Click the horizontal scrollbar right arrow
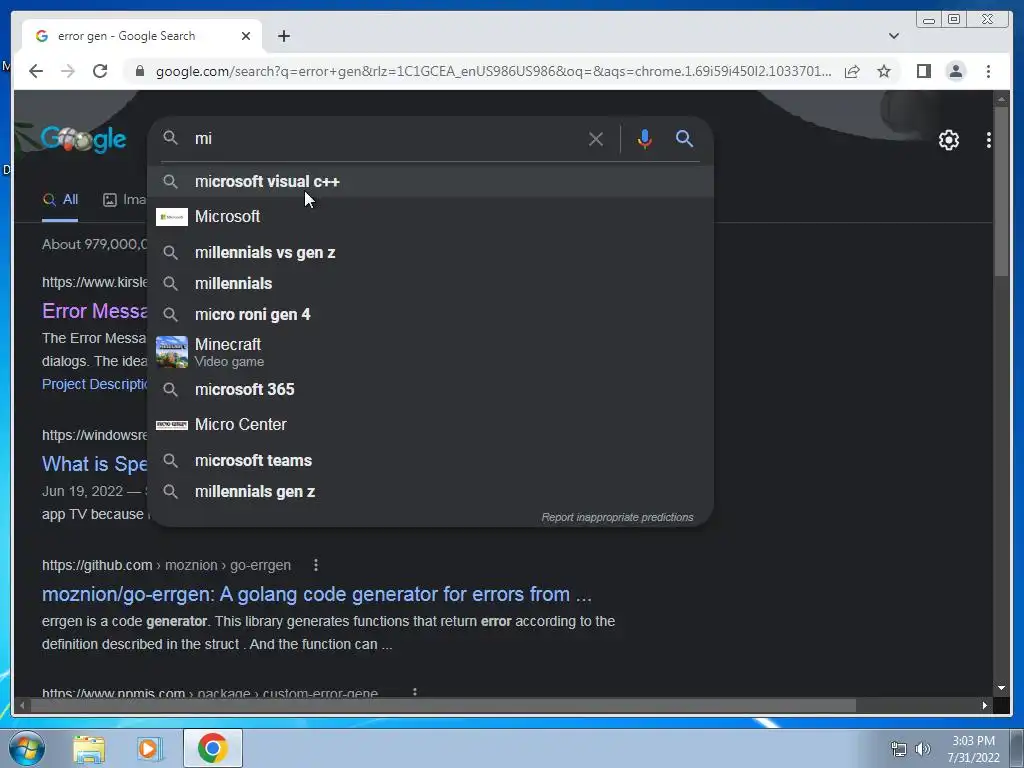 (x=985, y=705)
